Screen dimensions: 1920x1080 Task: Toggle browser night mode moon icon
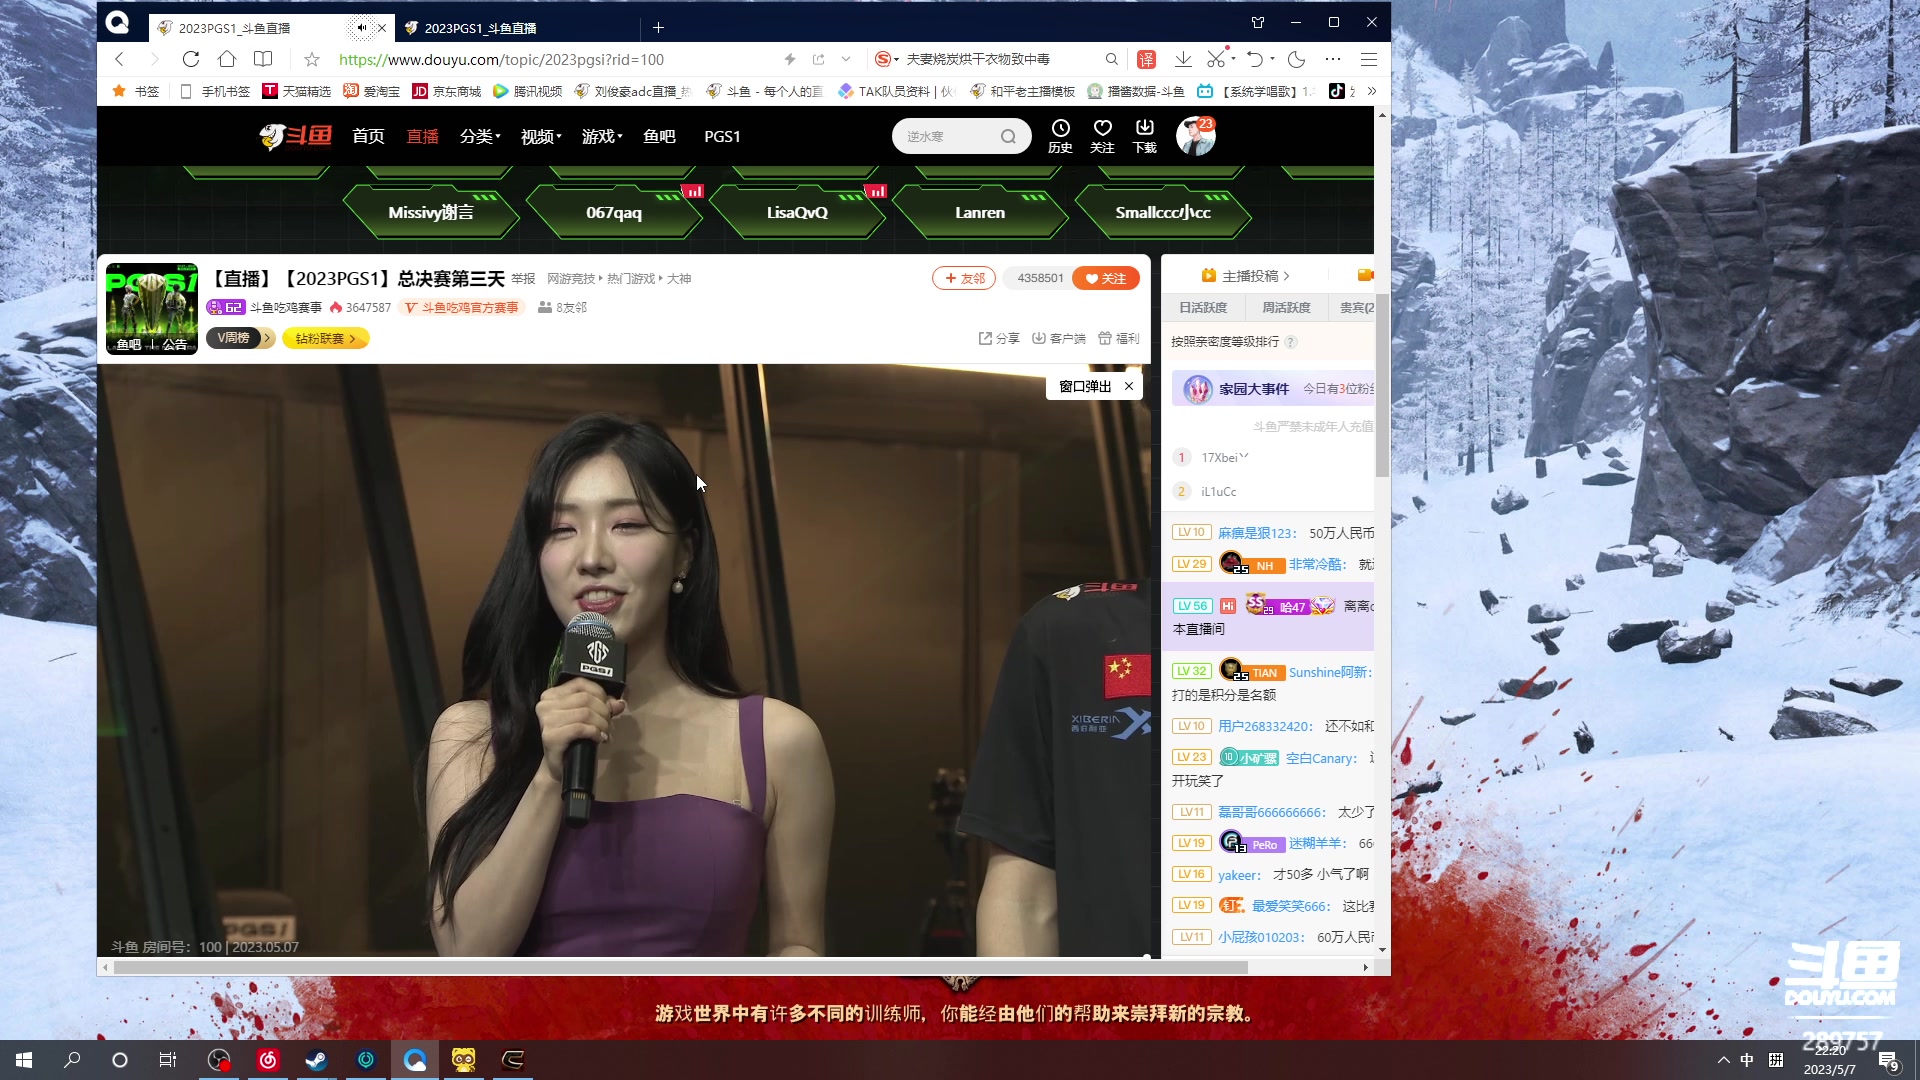1296,59
